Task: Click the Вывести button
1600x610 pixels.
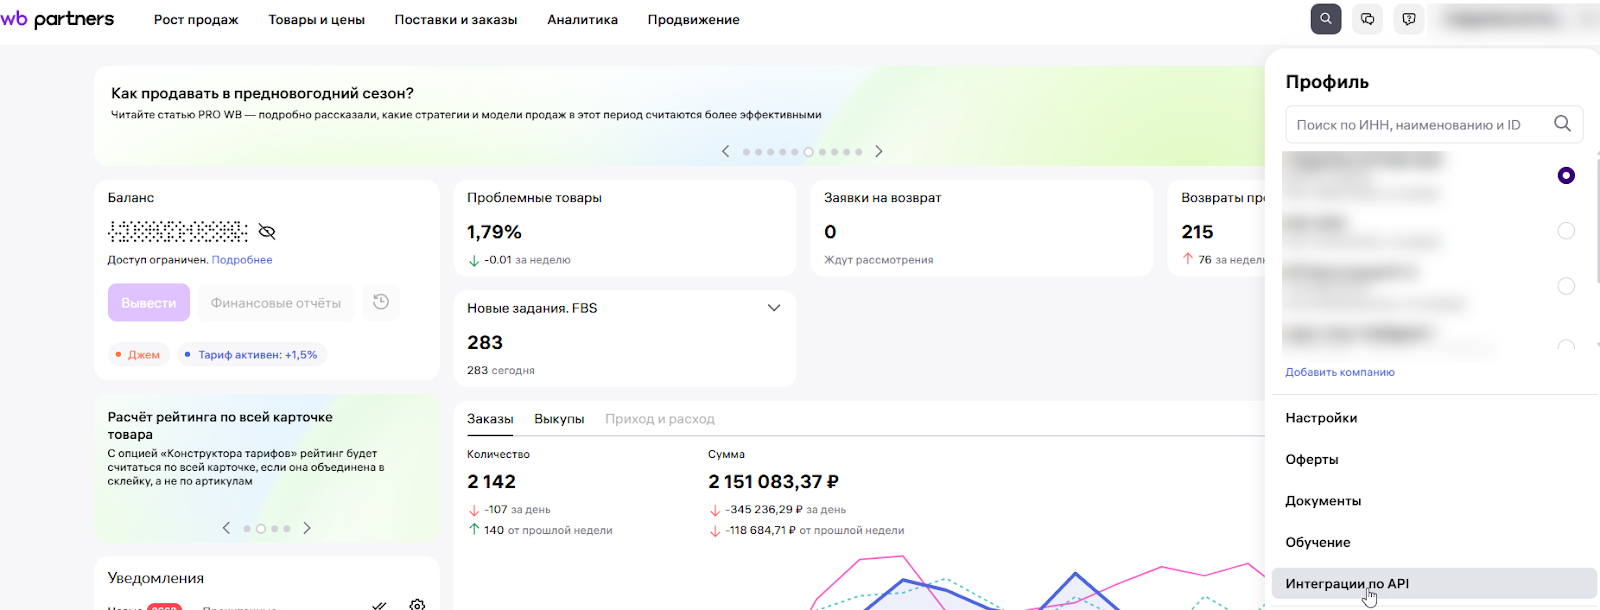Action: pyautogui.click(x=149, y=303)
